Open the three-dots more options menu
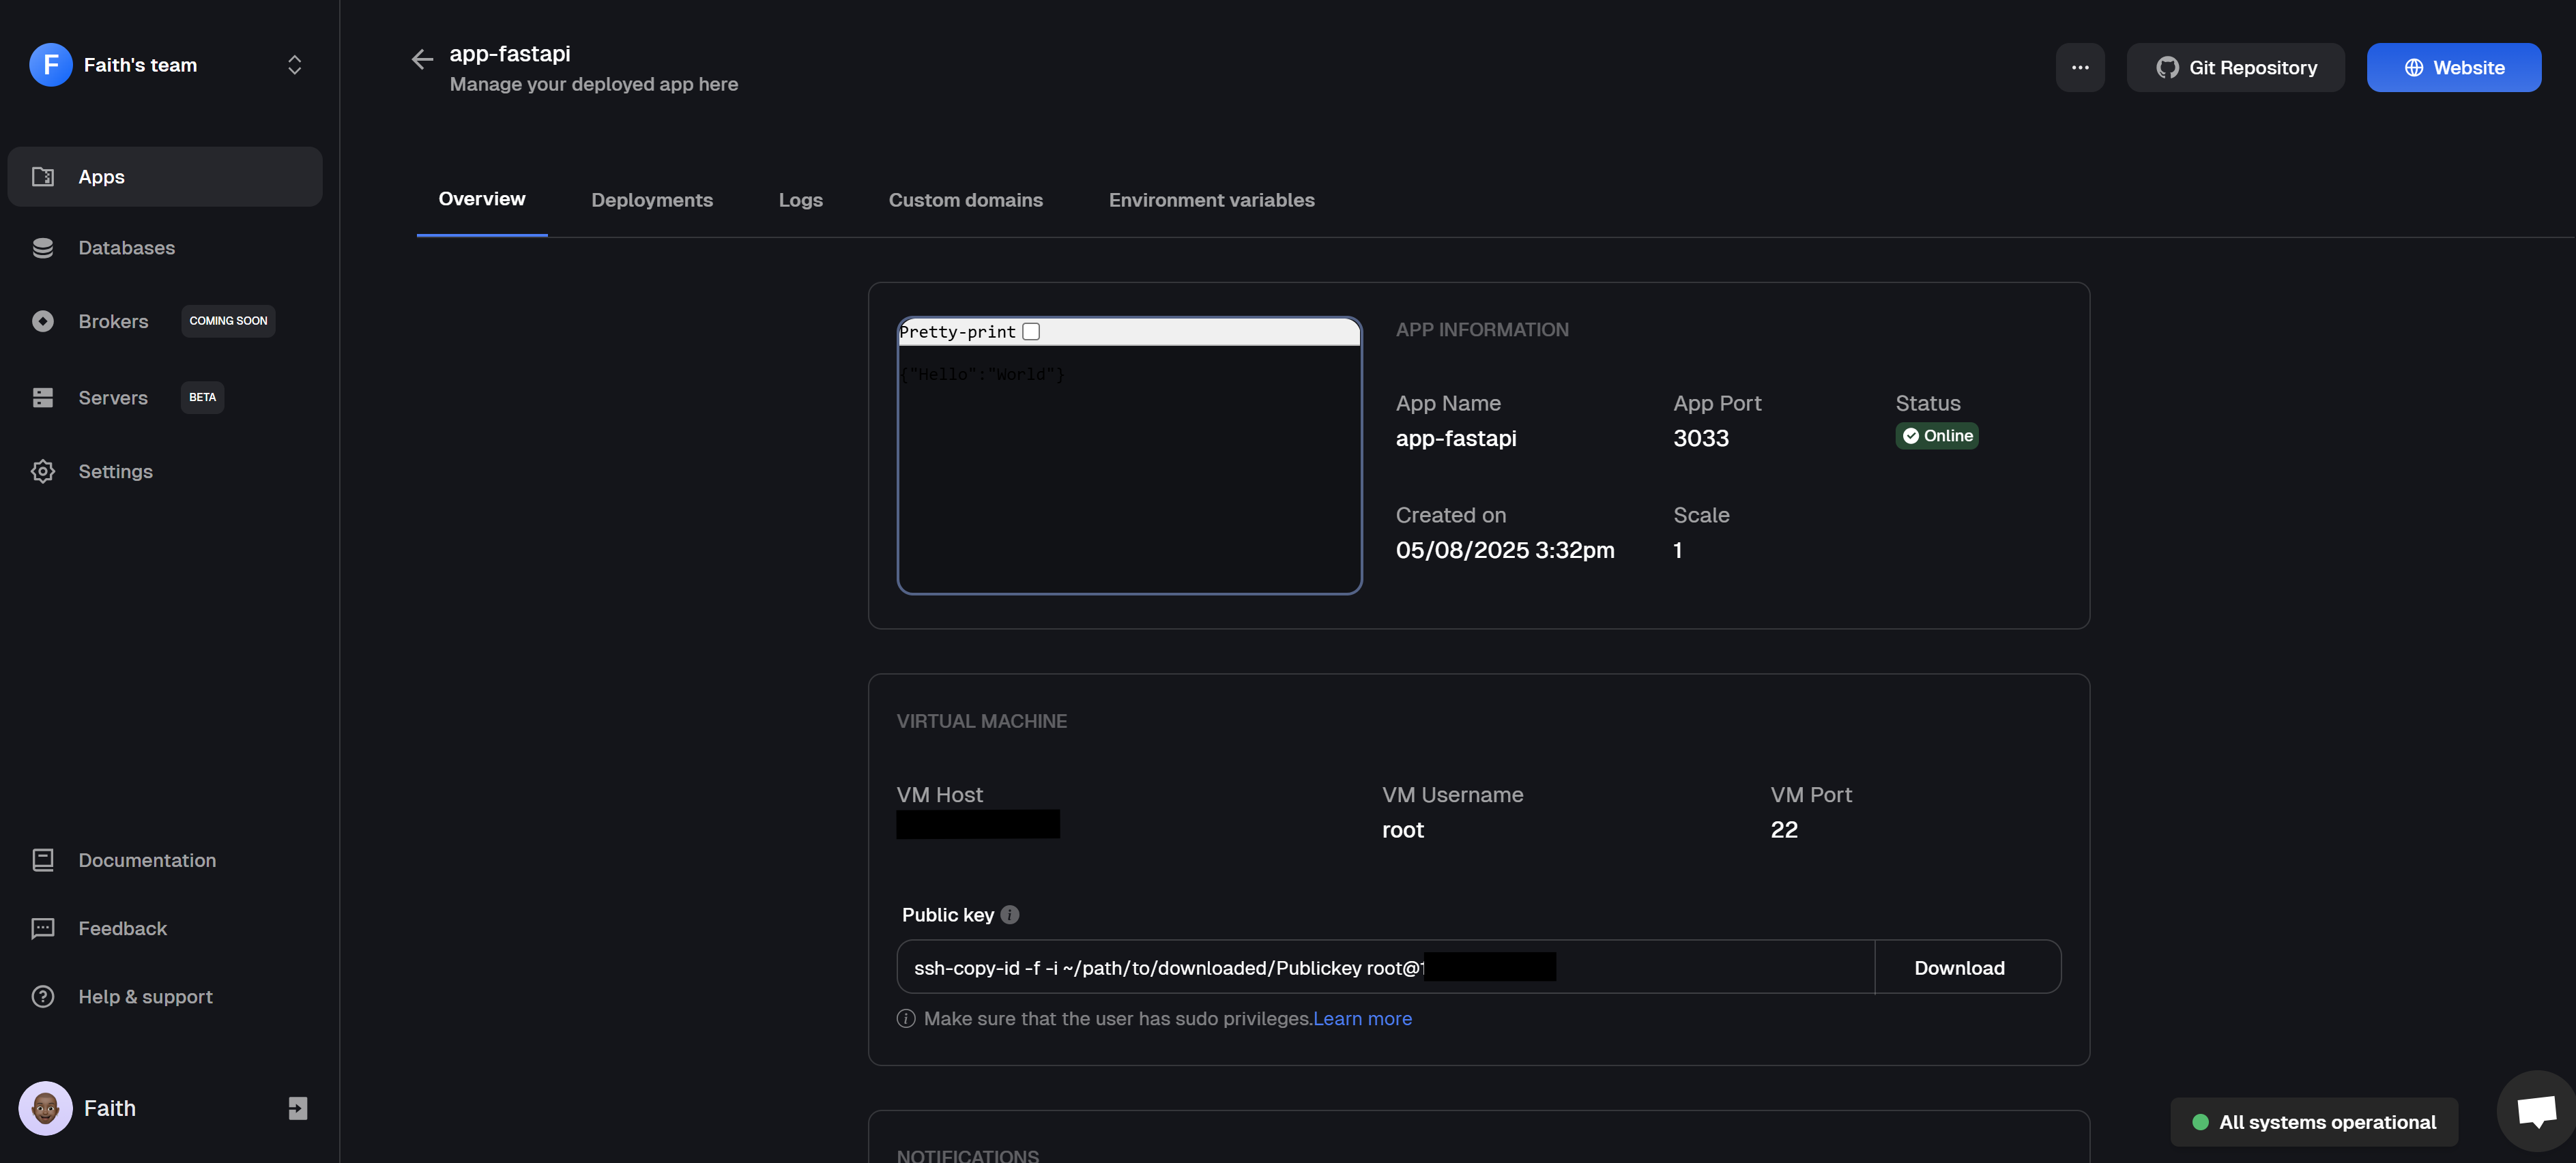This screenshot has width=2576, height=1163. [x=2080, y=68]
